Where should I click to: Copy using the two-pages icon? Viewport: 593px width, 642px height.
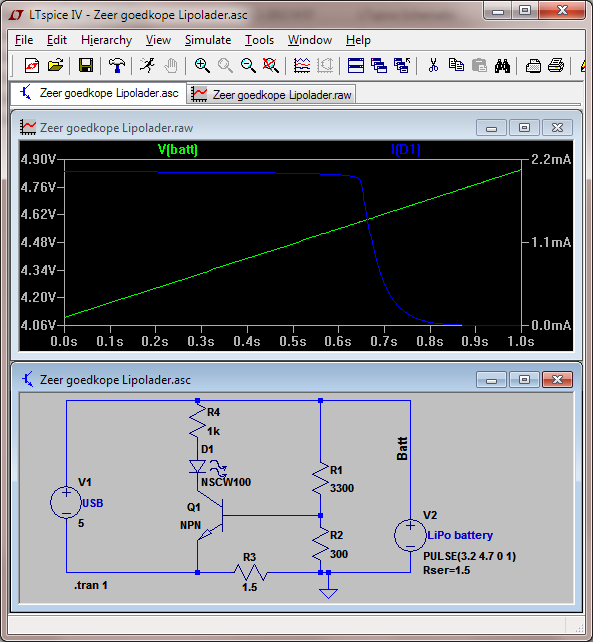click(456, 66)
